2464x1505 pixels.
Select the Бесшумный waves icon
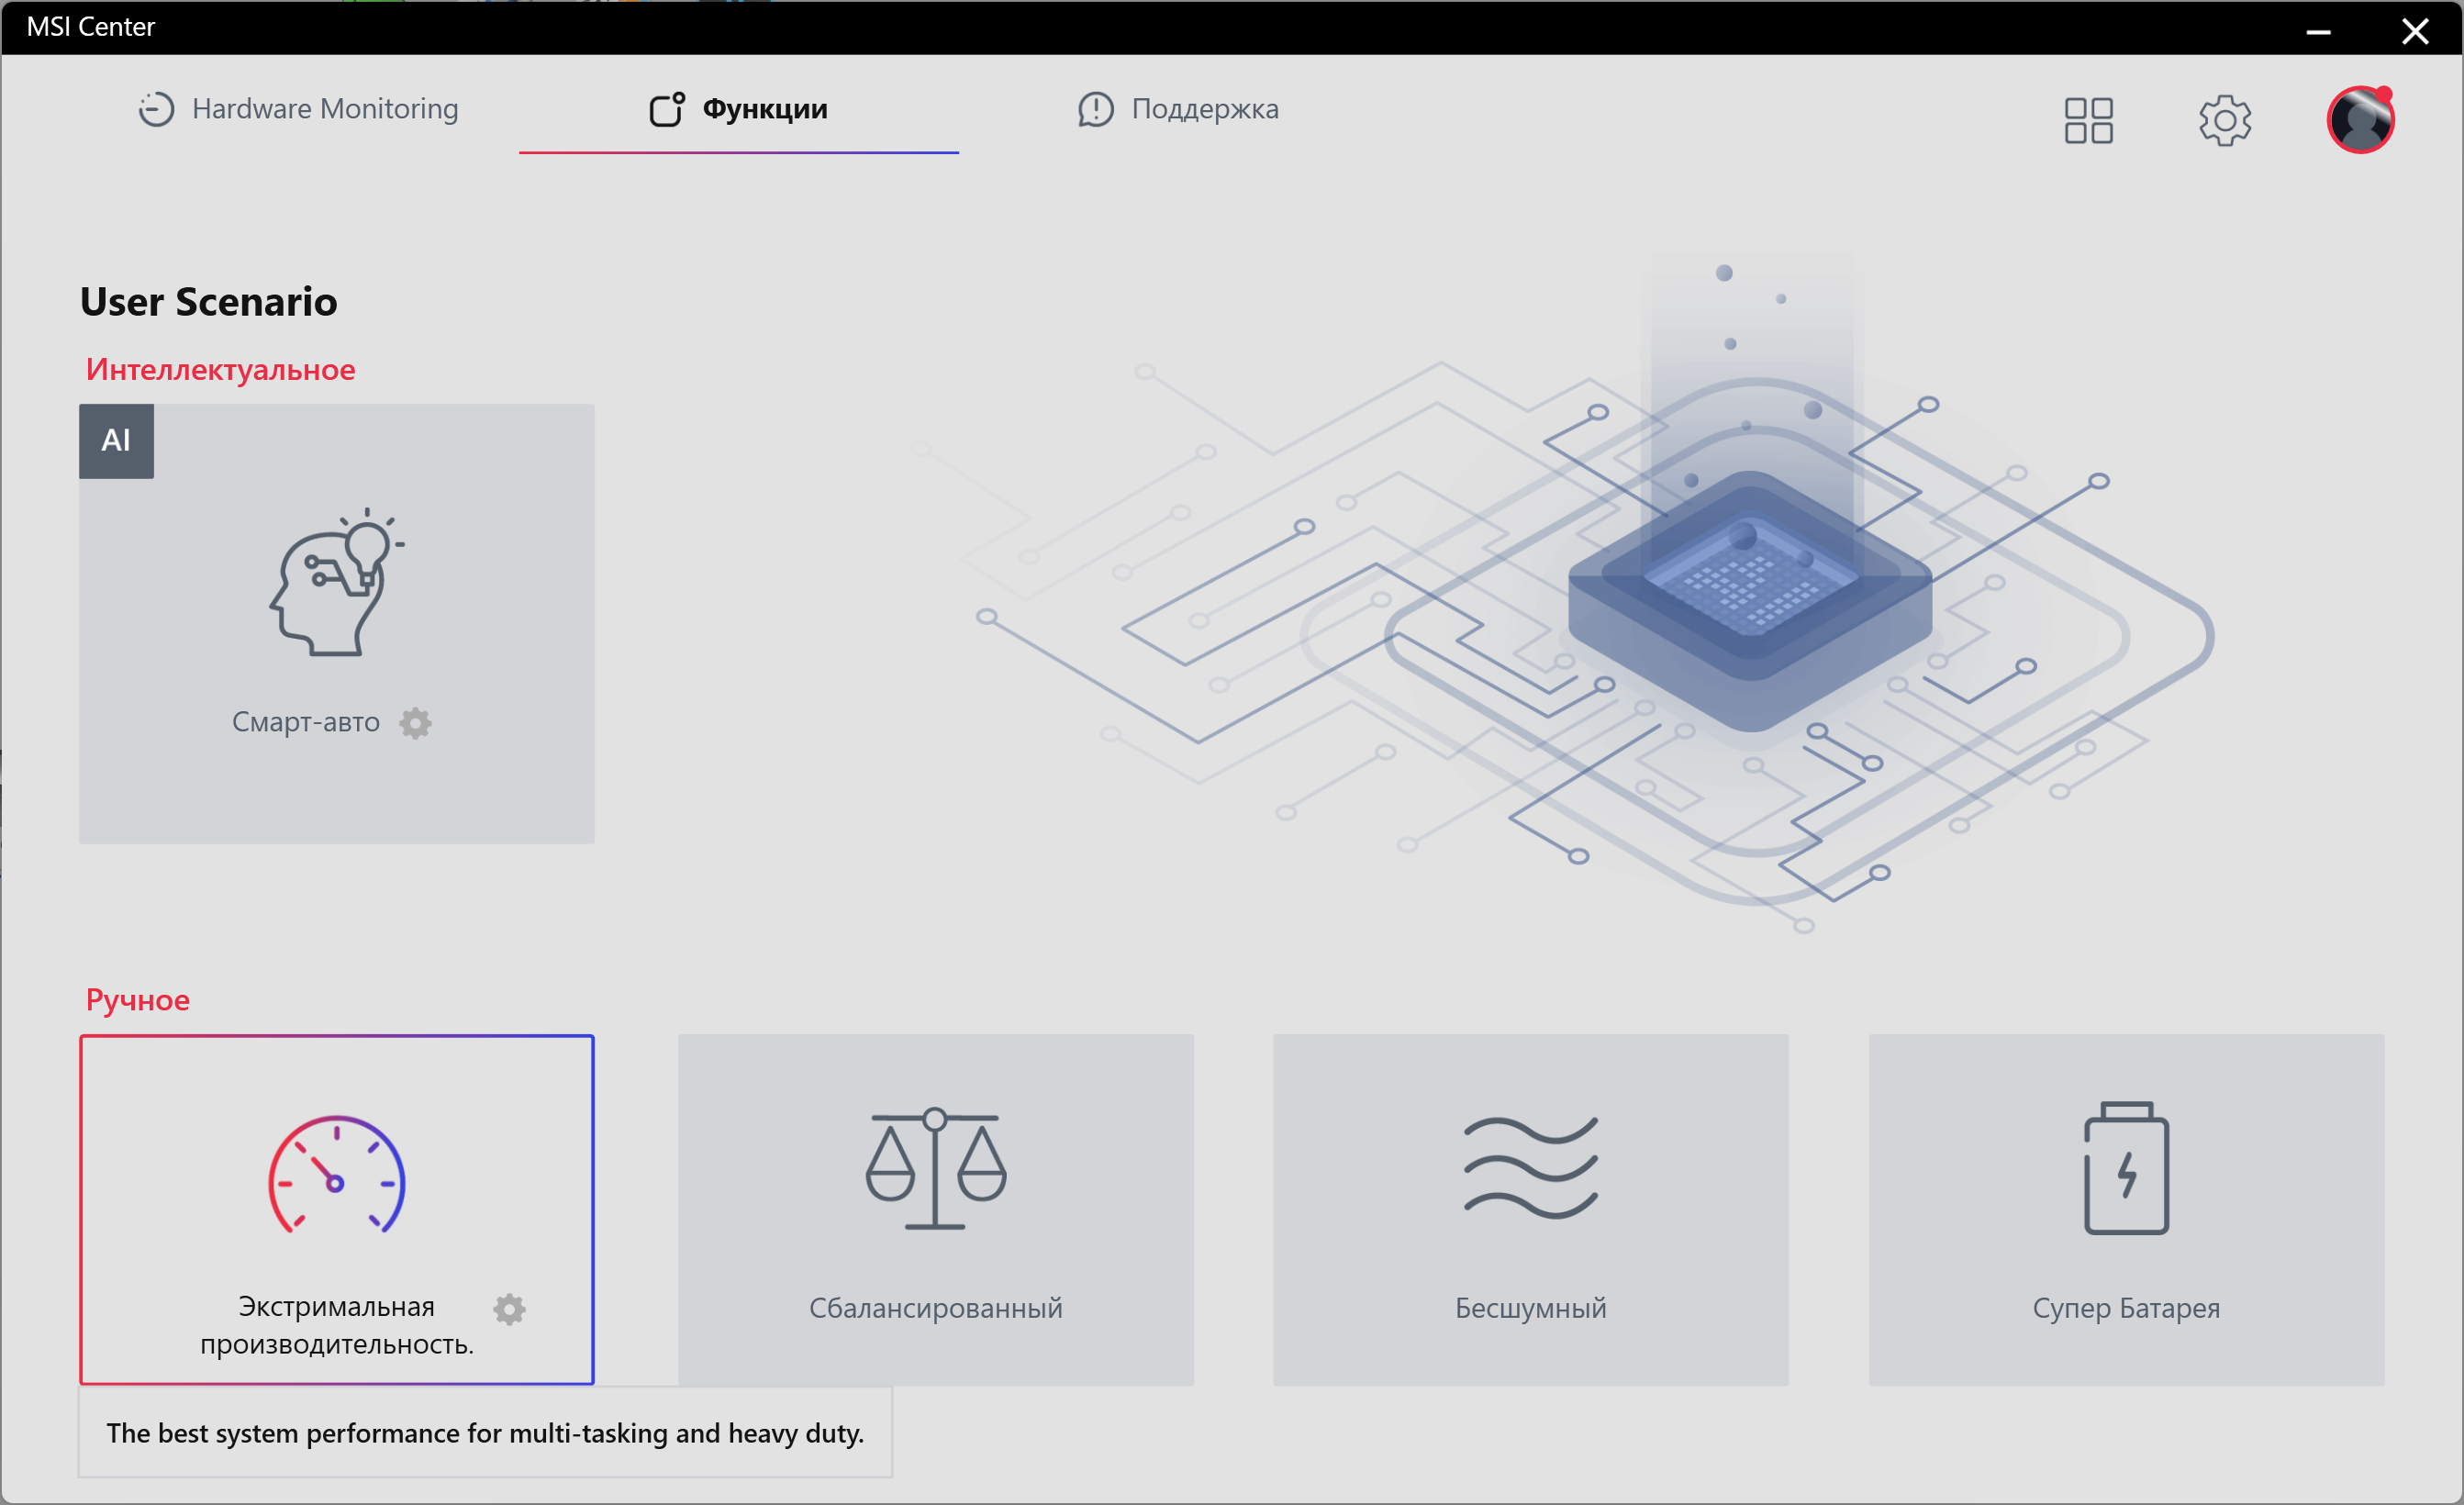pos(1530,1168)
